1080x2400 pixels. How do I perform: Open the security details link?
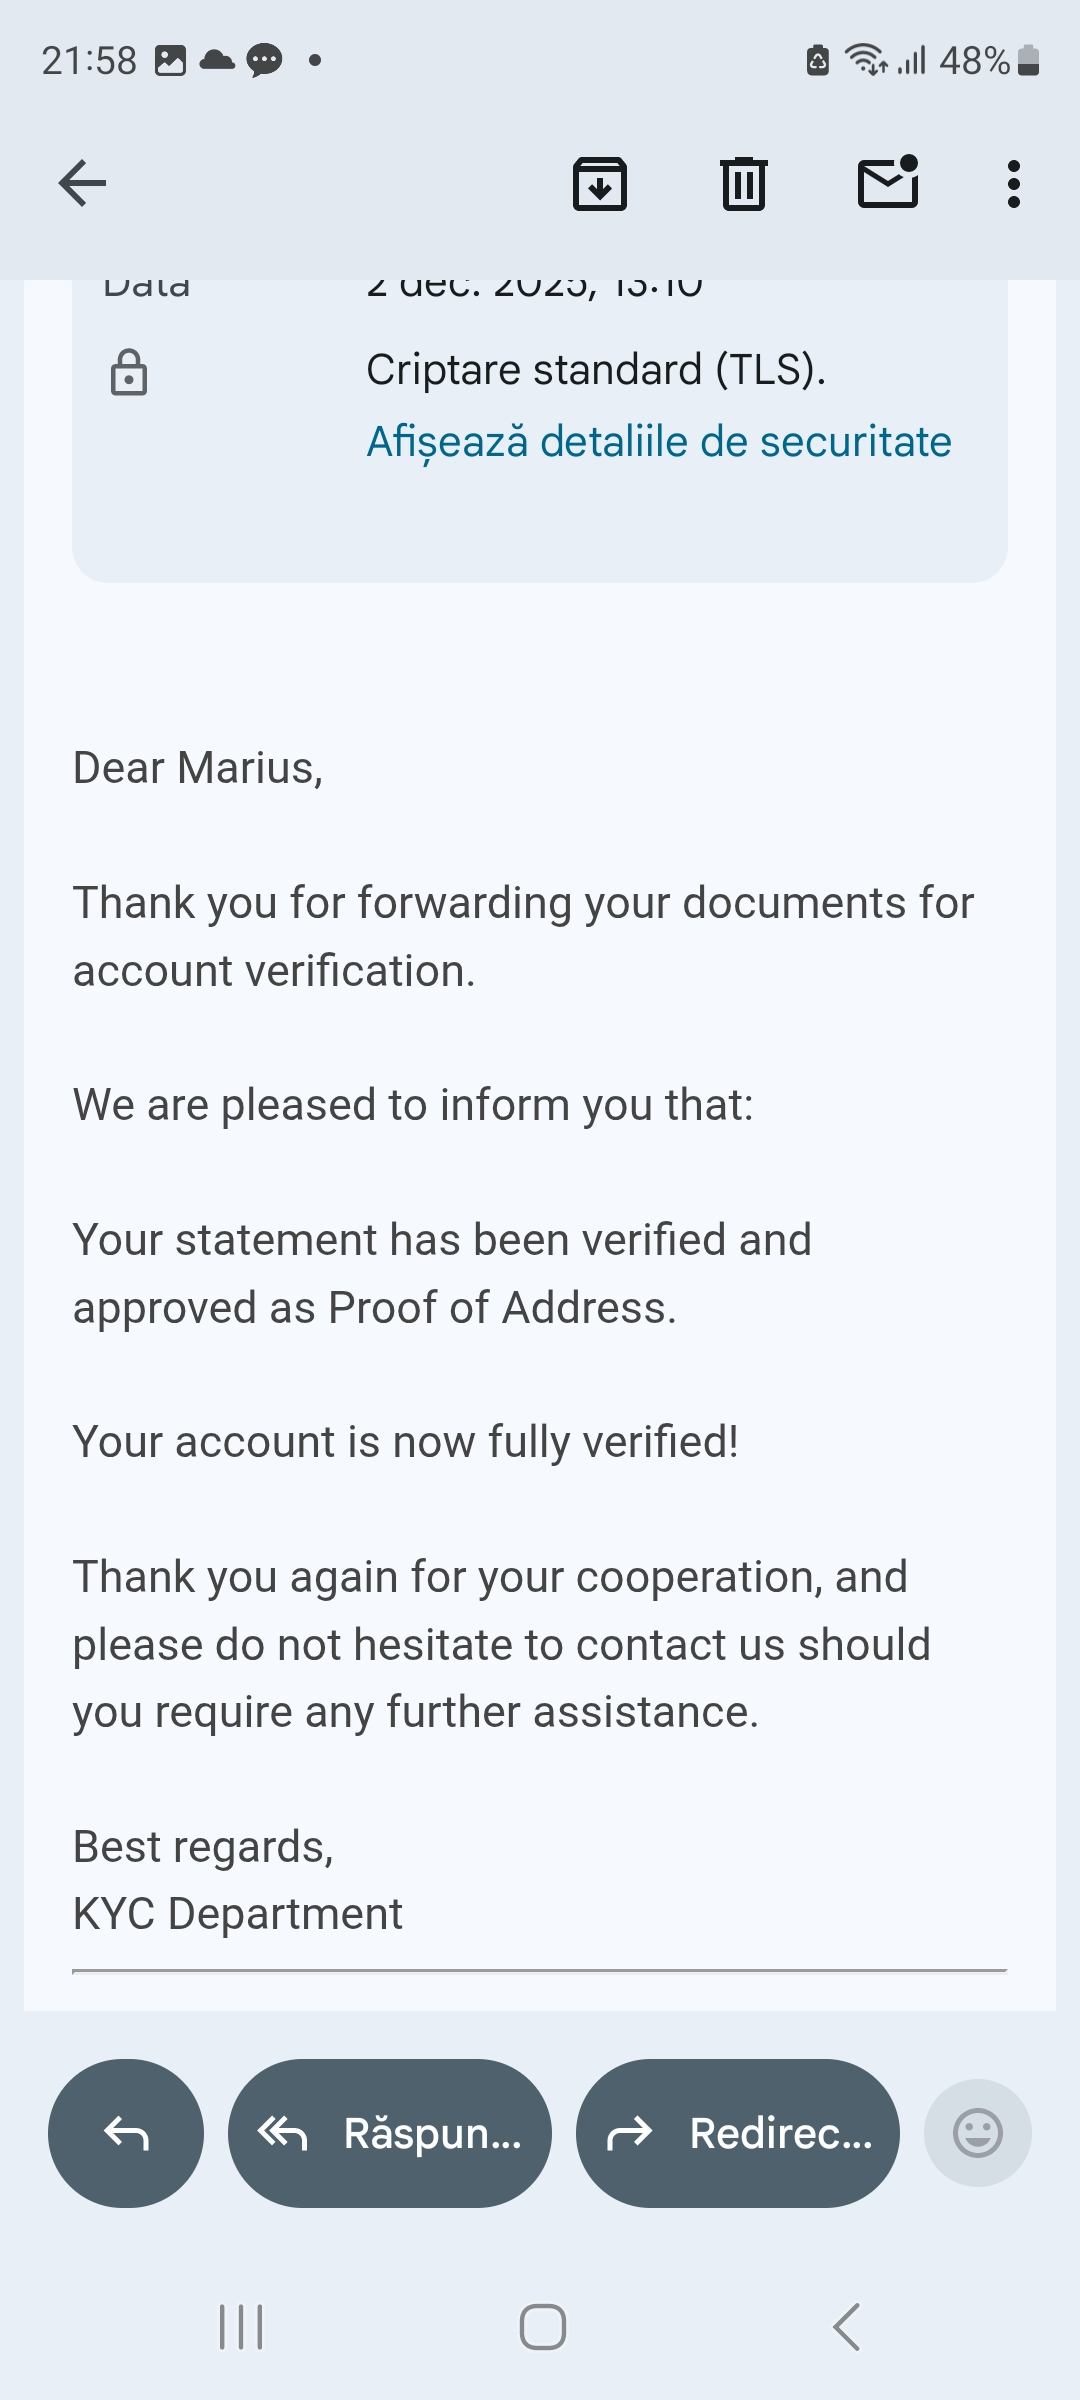pyautogui.click(x=659, y=442)
